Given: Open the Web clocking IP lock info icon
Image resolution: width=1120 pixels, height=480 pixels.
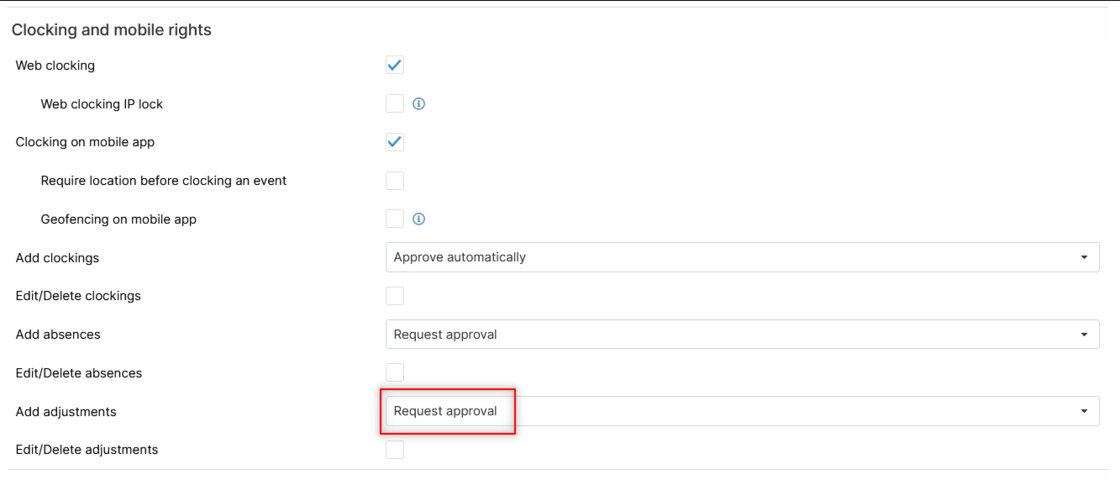Looking at the screenshot, I should 419,104.
